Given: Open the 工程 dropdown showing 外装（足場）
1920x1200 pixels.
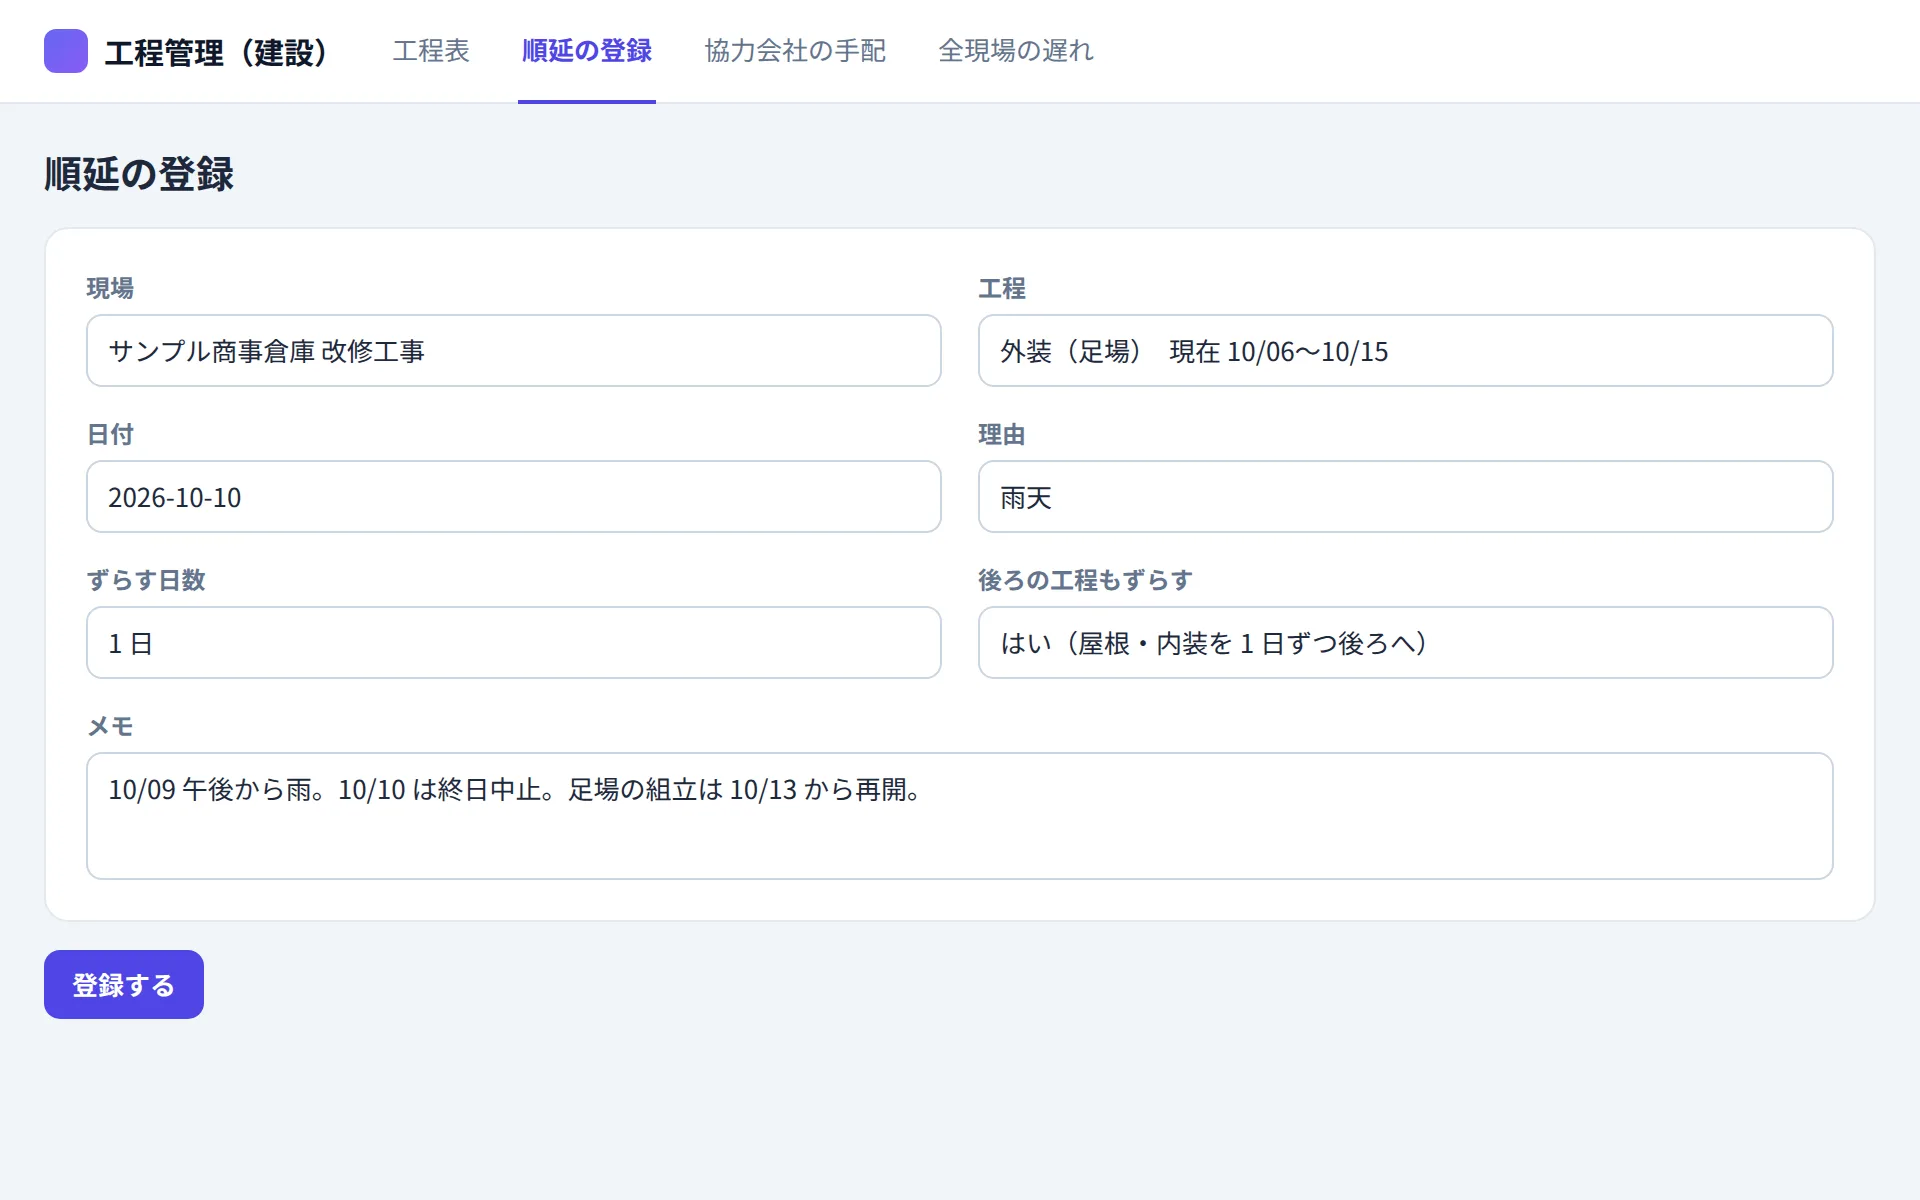Looking at the screenshot, I should (1405, 351).
